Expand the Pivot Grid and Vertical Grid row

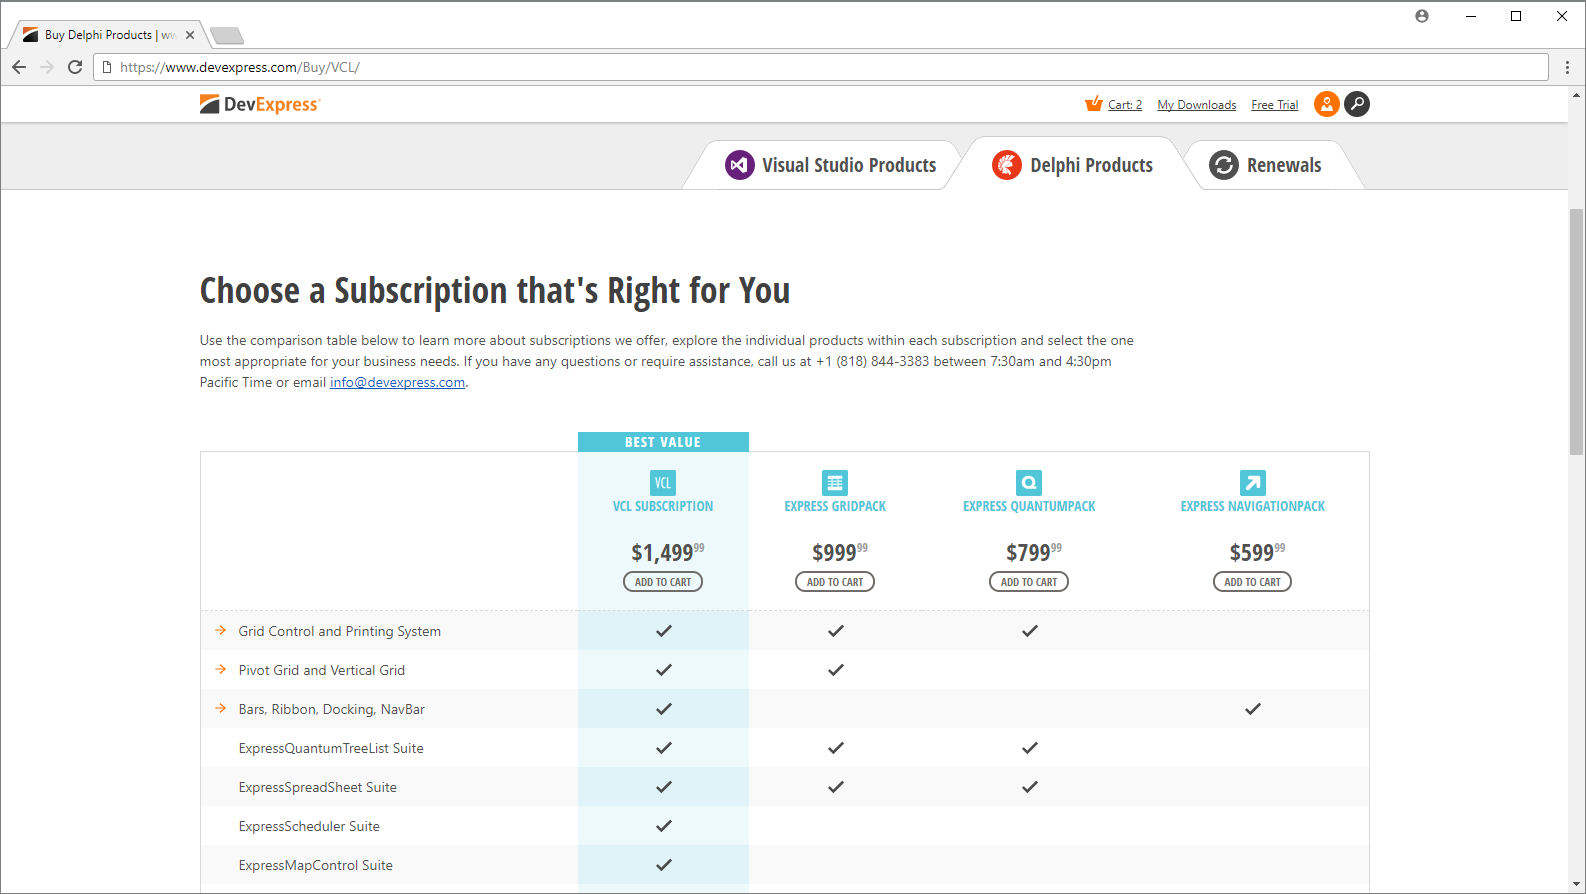coord(221,670)
